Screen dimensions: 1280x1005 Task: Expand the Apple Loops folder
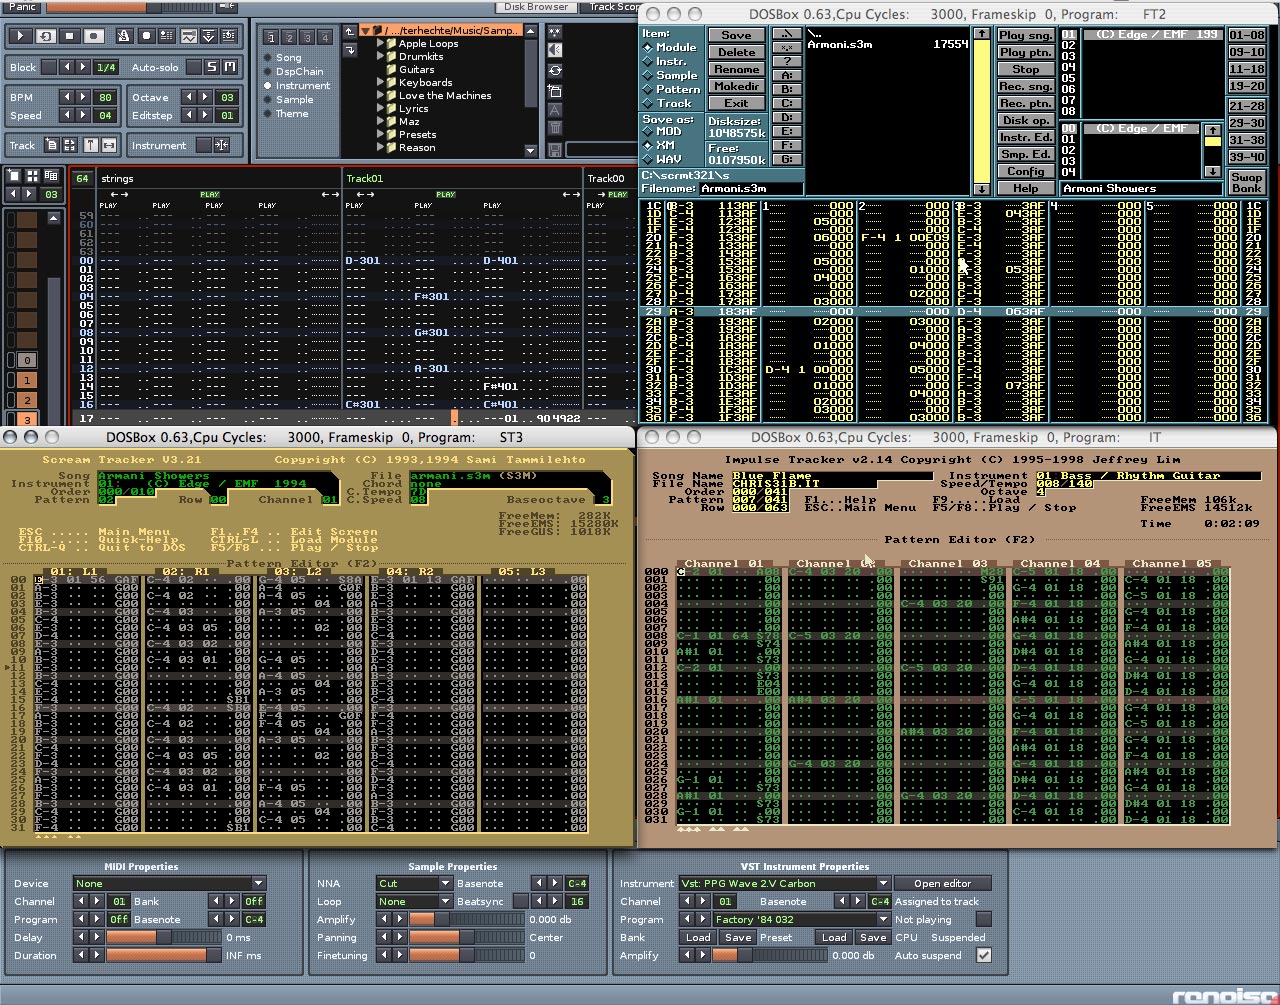[380, 44]
